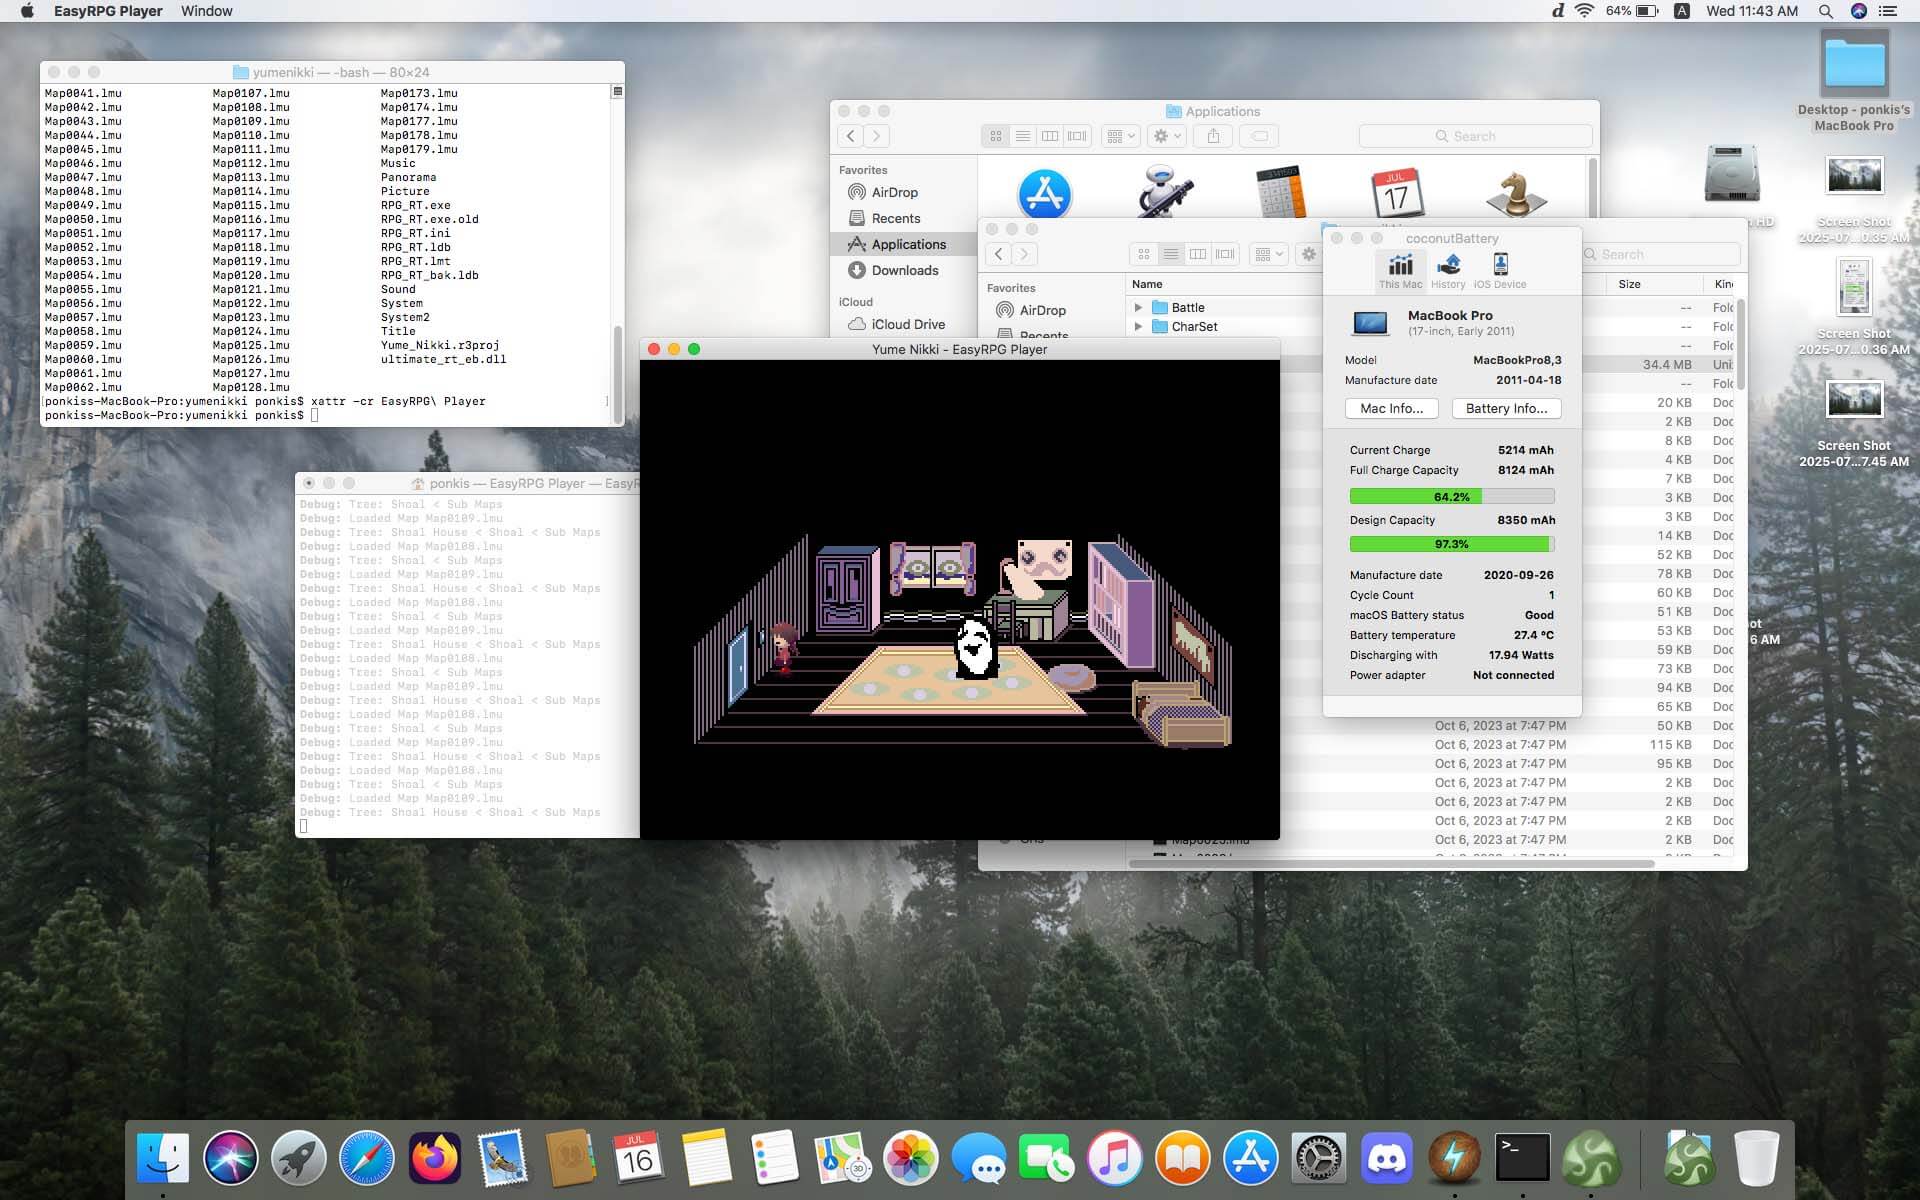Click the 64.2% current charge bar

click(x=1452, y=496)
